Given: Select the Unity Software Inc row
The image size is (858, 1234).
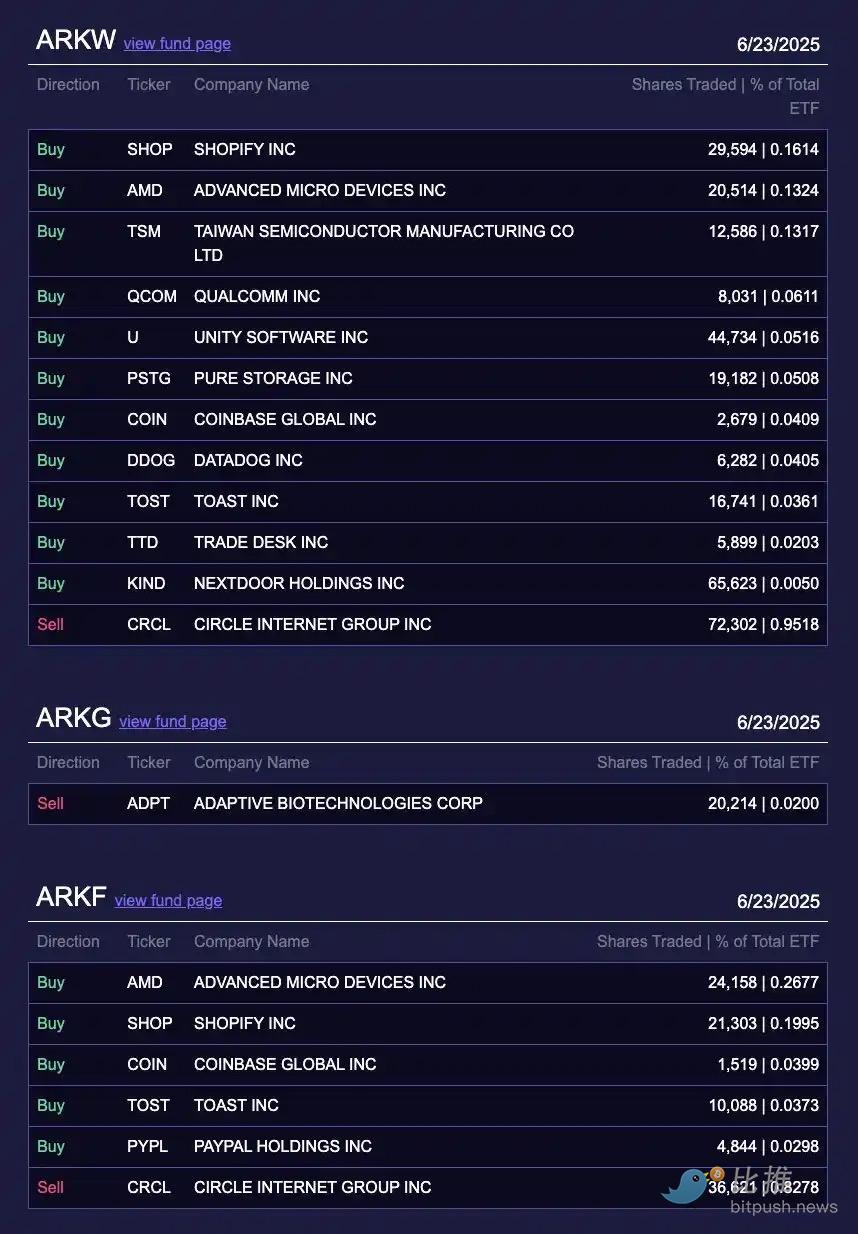Looking at the screenshot, I should pos(428,337).
